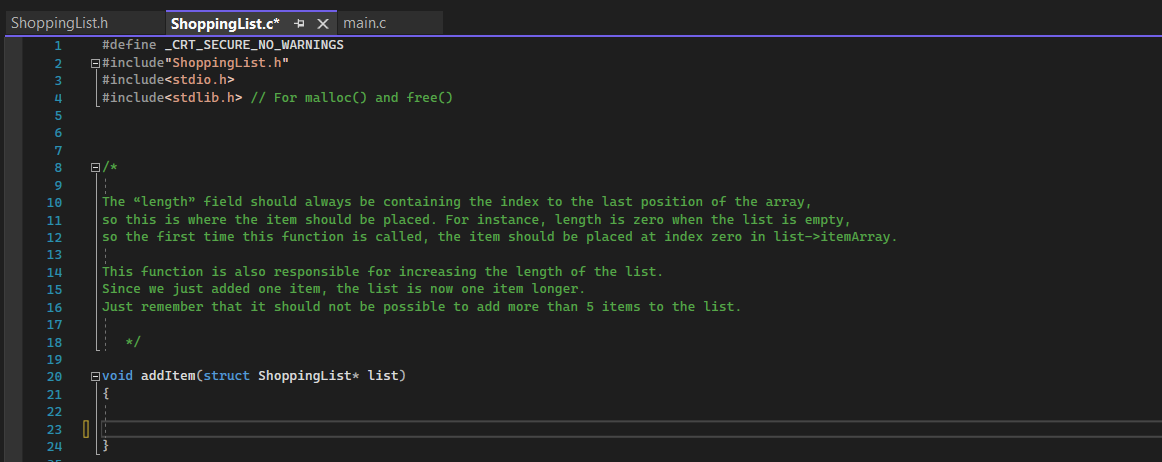
Task: Select the active ShoppingList.c* tab
Action: pyautogui.click(x=225, y=23)
